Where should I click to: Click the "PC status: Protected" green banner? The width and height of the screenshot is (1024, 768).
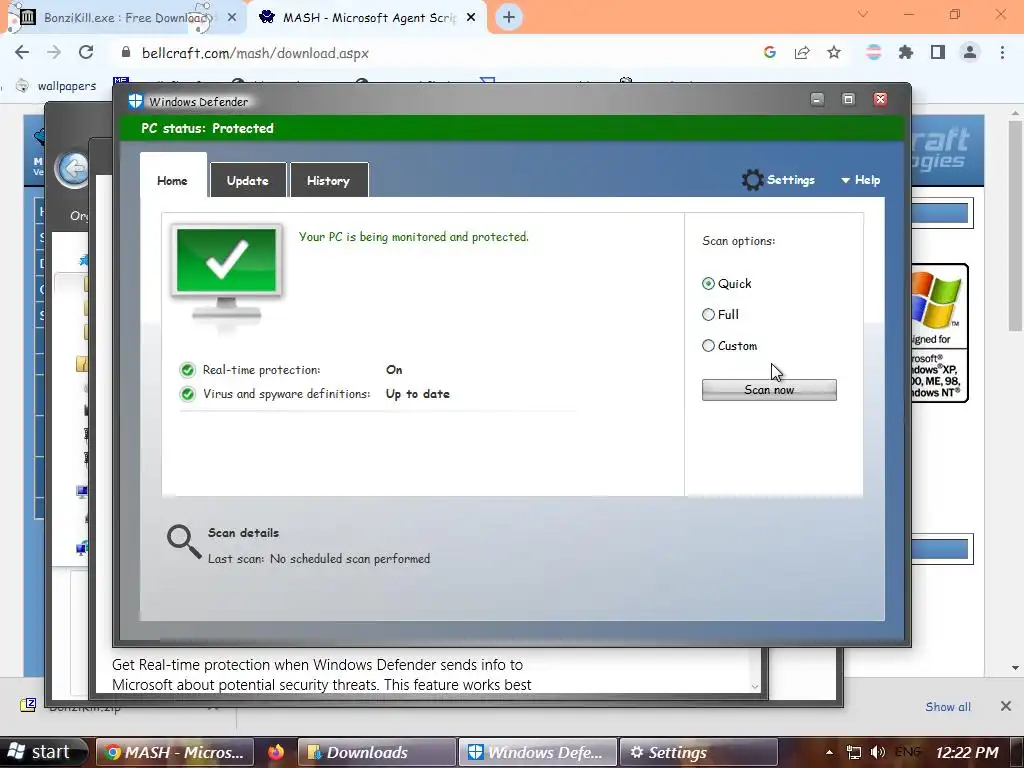click(513, 128)
